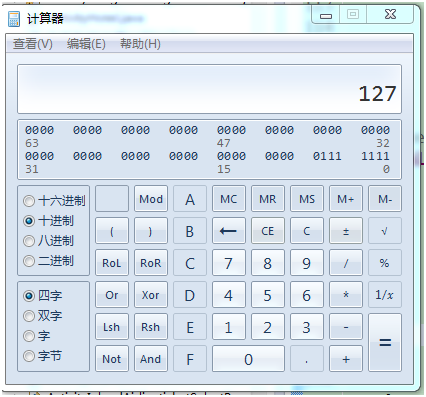
Task: Select 二进制 binary radio option
Action: (49, 261)
